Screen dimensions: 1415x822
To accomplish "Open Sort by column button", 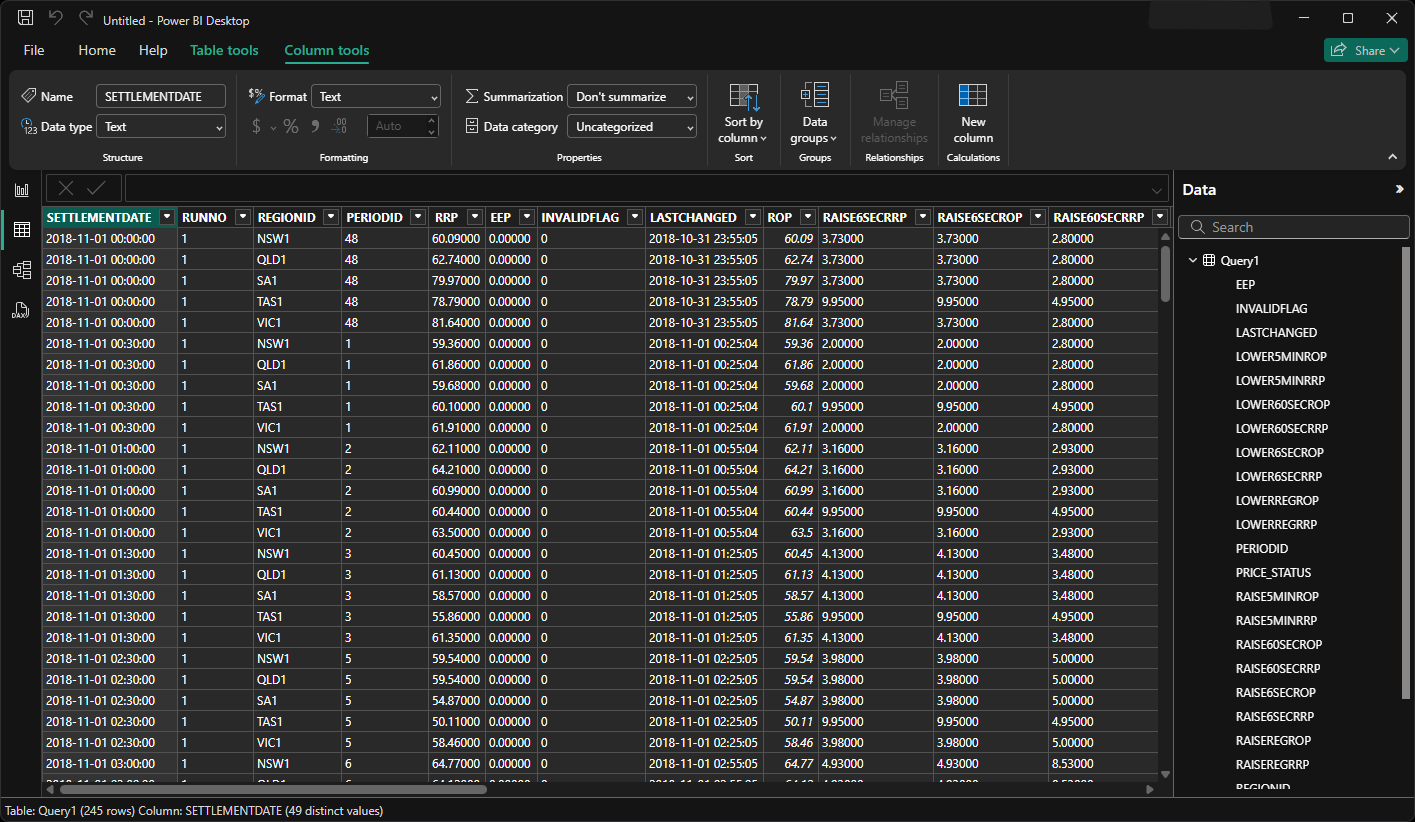I will pos(743,113).
